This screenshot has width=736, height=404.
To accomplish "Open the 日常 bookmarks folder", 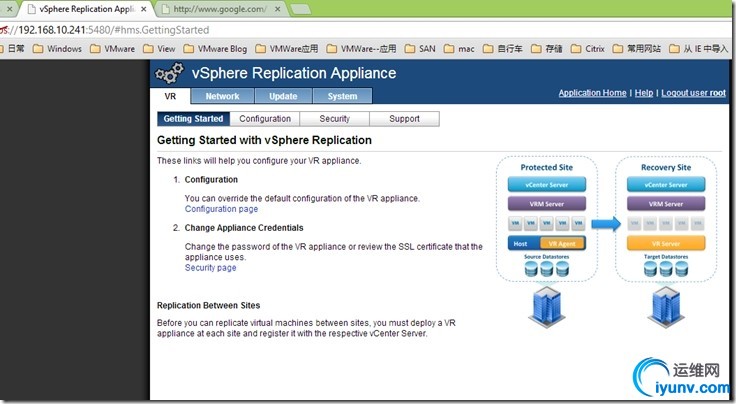I will pyautogui.click(x=12, y=49).
